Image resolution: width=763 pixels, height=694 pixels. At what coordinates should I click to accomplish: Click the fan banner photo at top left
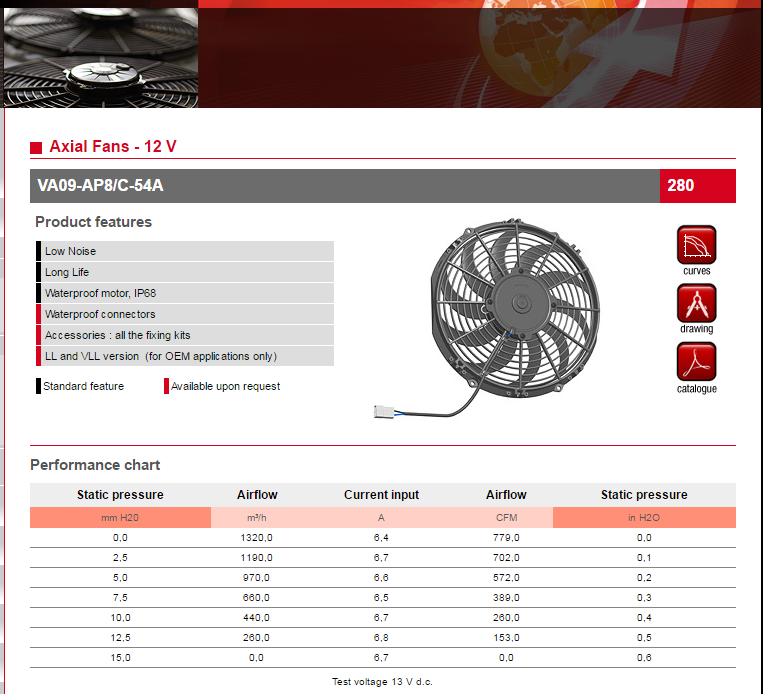pos(101,57)
